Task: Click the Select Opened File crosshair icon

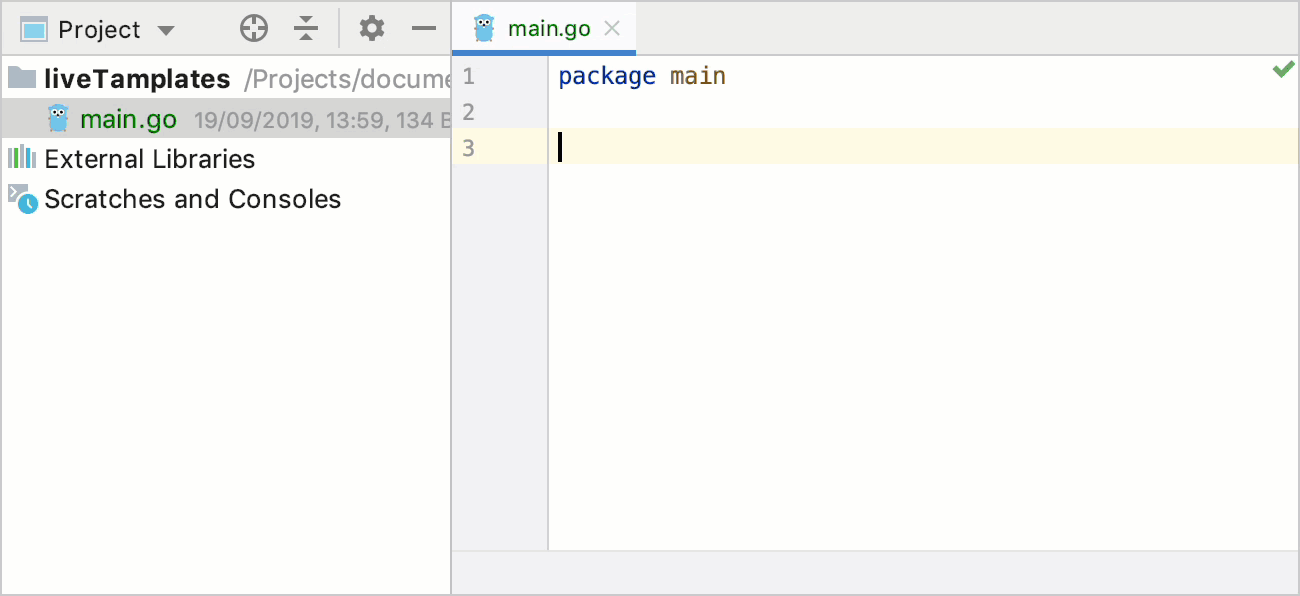Action: 253,28
